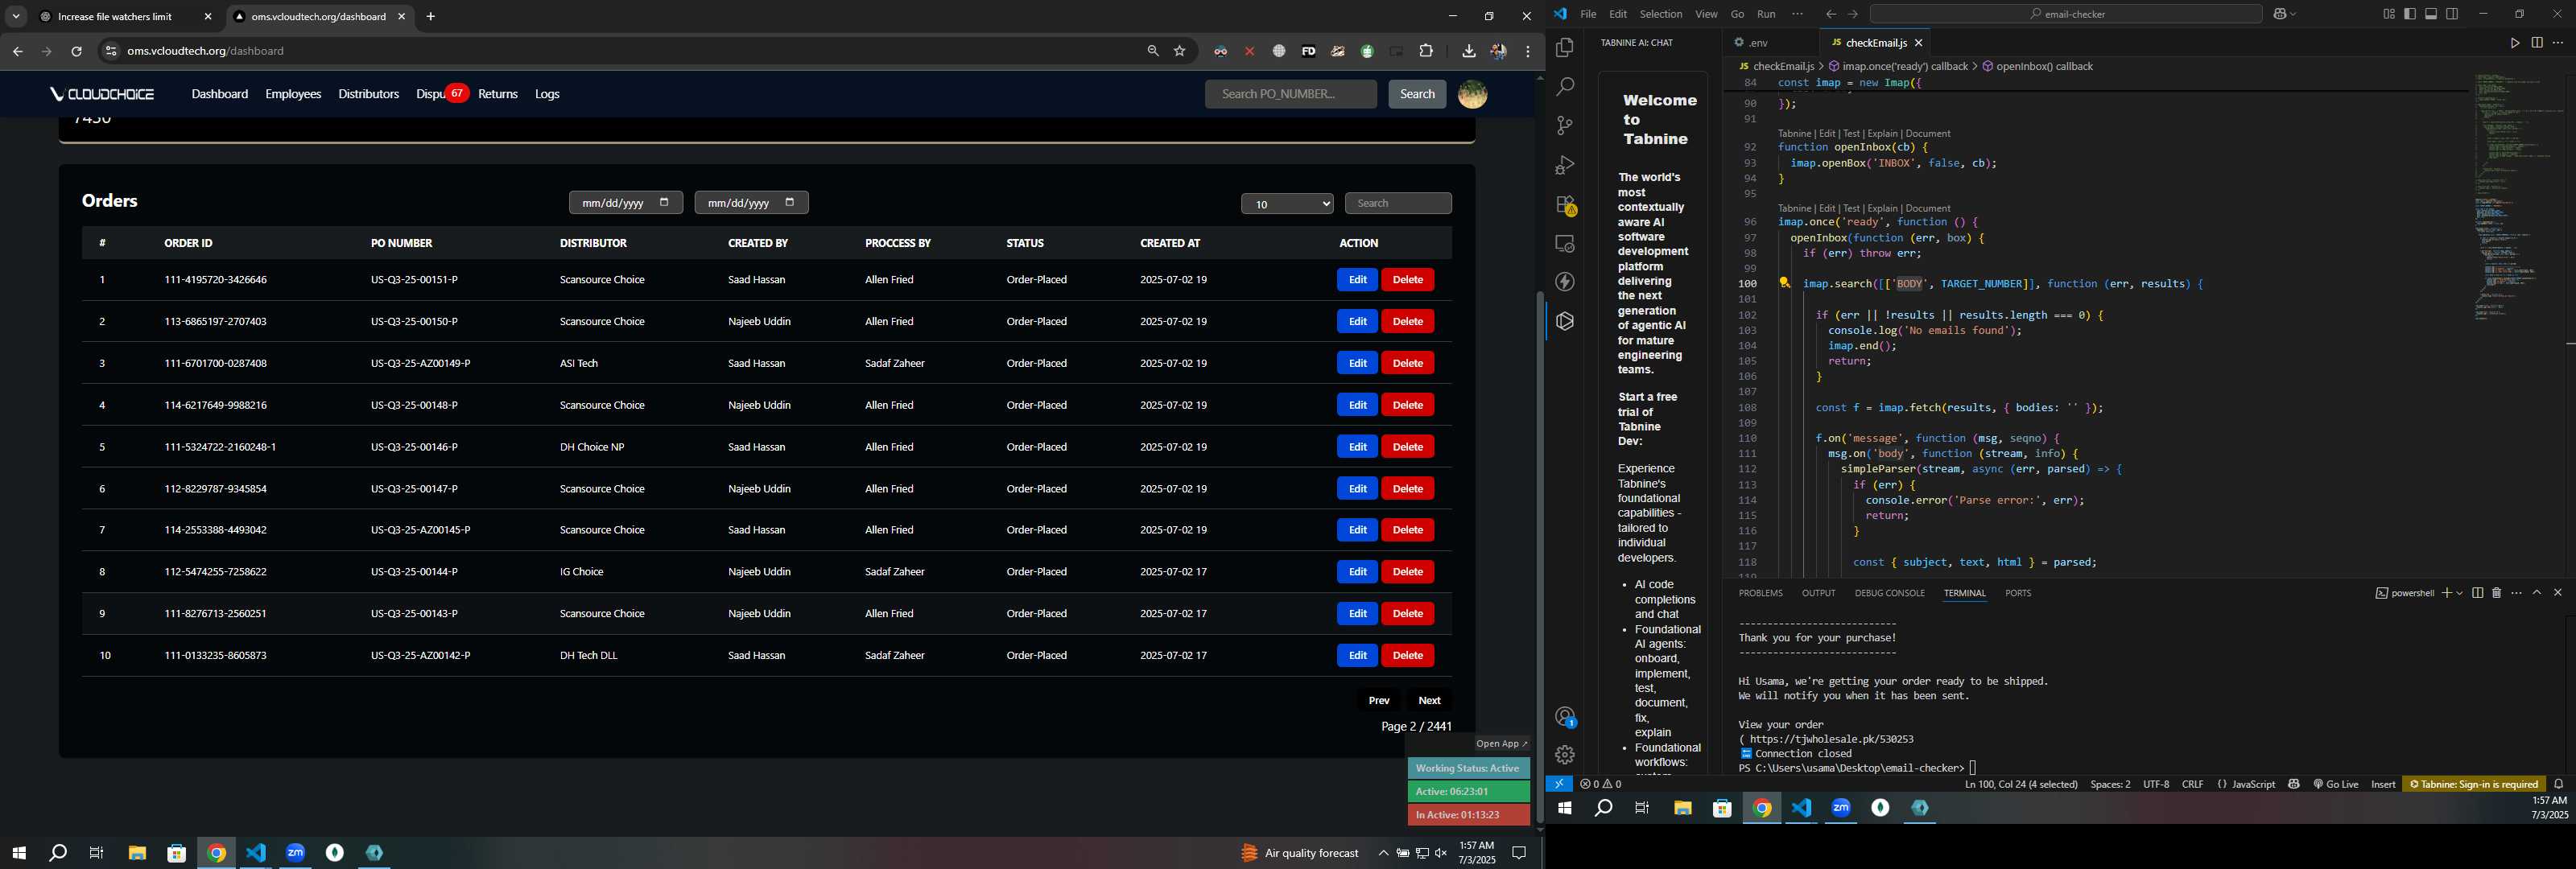The height and width of the screenshot is (869, 2576).
Task: Close the checkEmail.js editor tab
Action: click(x=1918, y=43)
